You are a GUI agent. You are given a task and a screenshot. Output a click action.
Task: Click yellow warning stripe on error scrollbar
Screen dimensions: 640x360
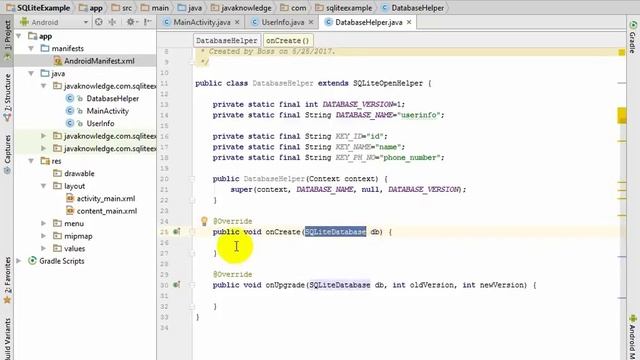click(622, 116)
